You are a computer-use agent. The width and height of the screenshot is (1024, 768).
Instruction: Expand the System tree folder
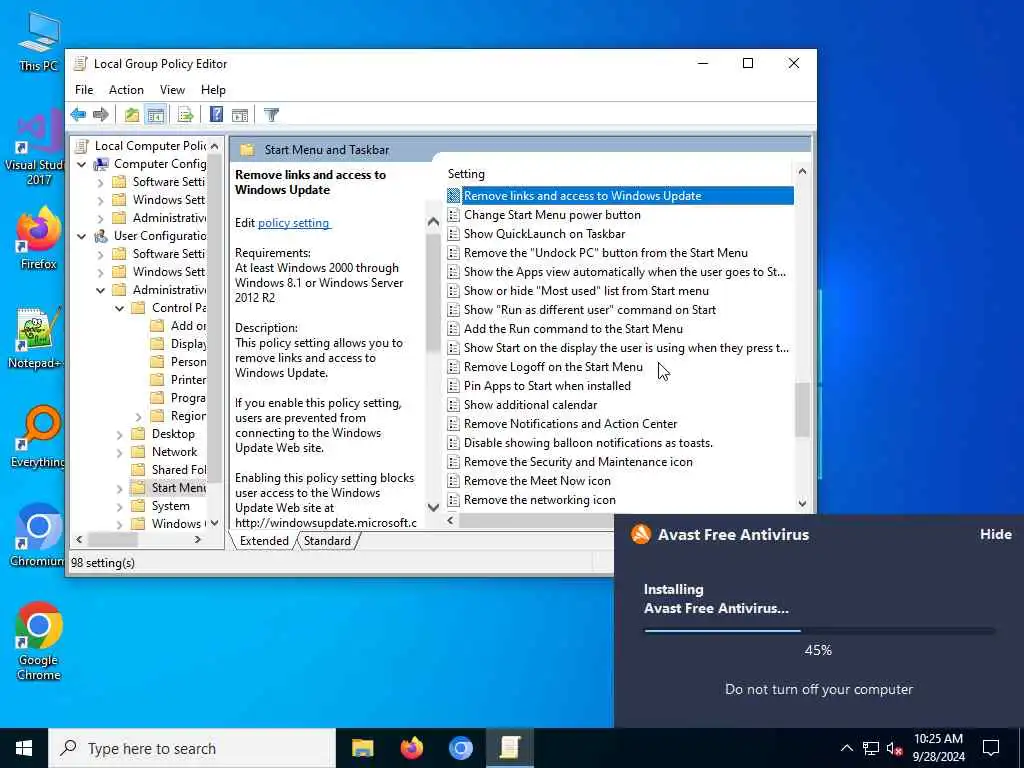click(120, 506)
